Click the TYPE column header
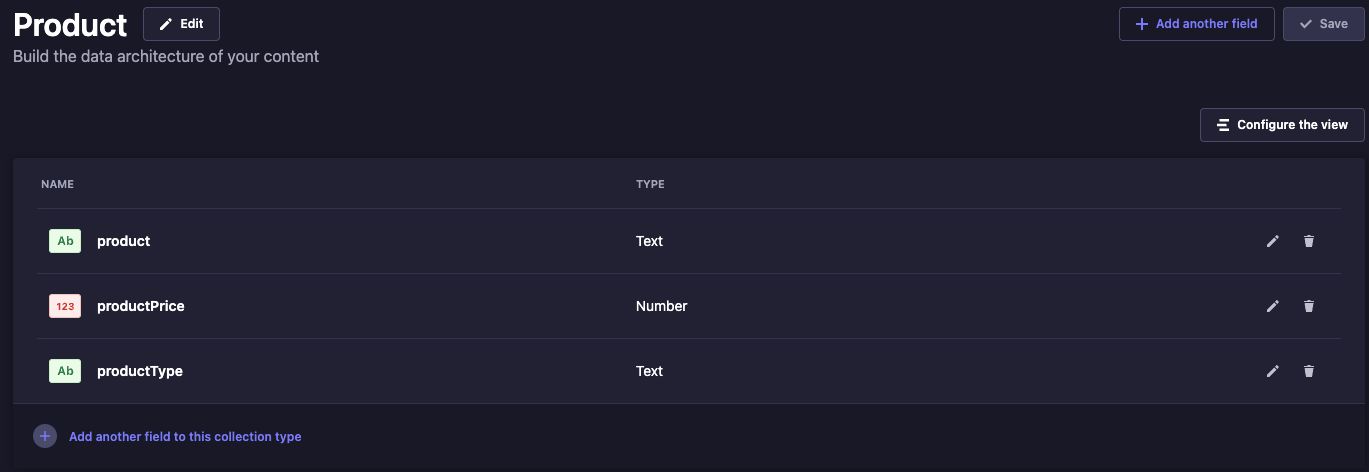This screenshot has height=472, width=1369. [x=650, y=184]
